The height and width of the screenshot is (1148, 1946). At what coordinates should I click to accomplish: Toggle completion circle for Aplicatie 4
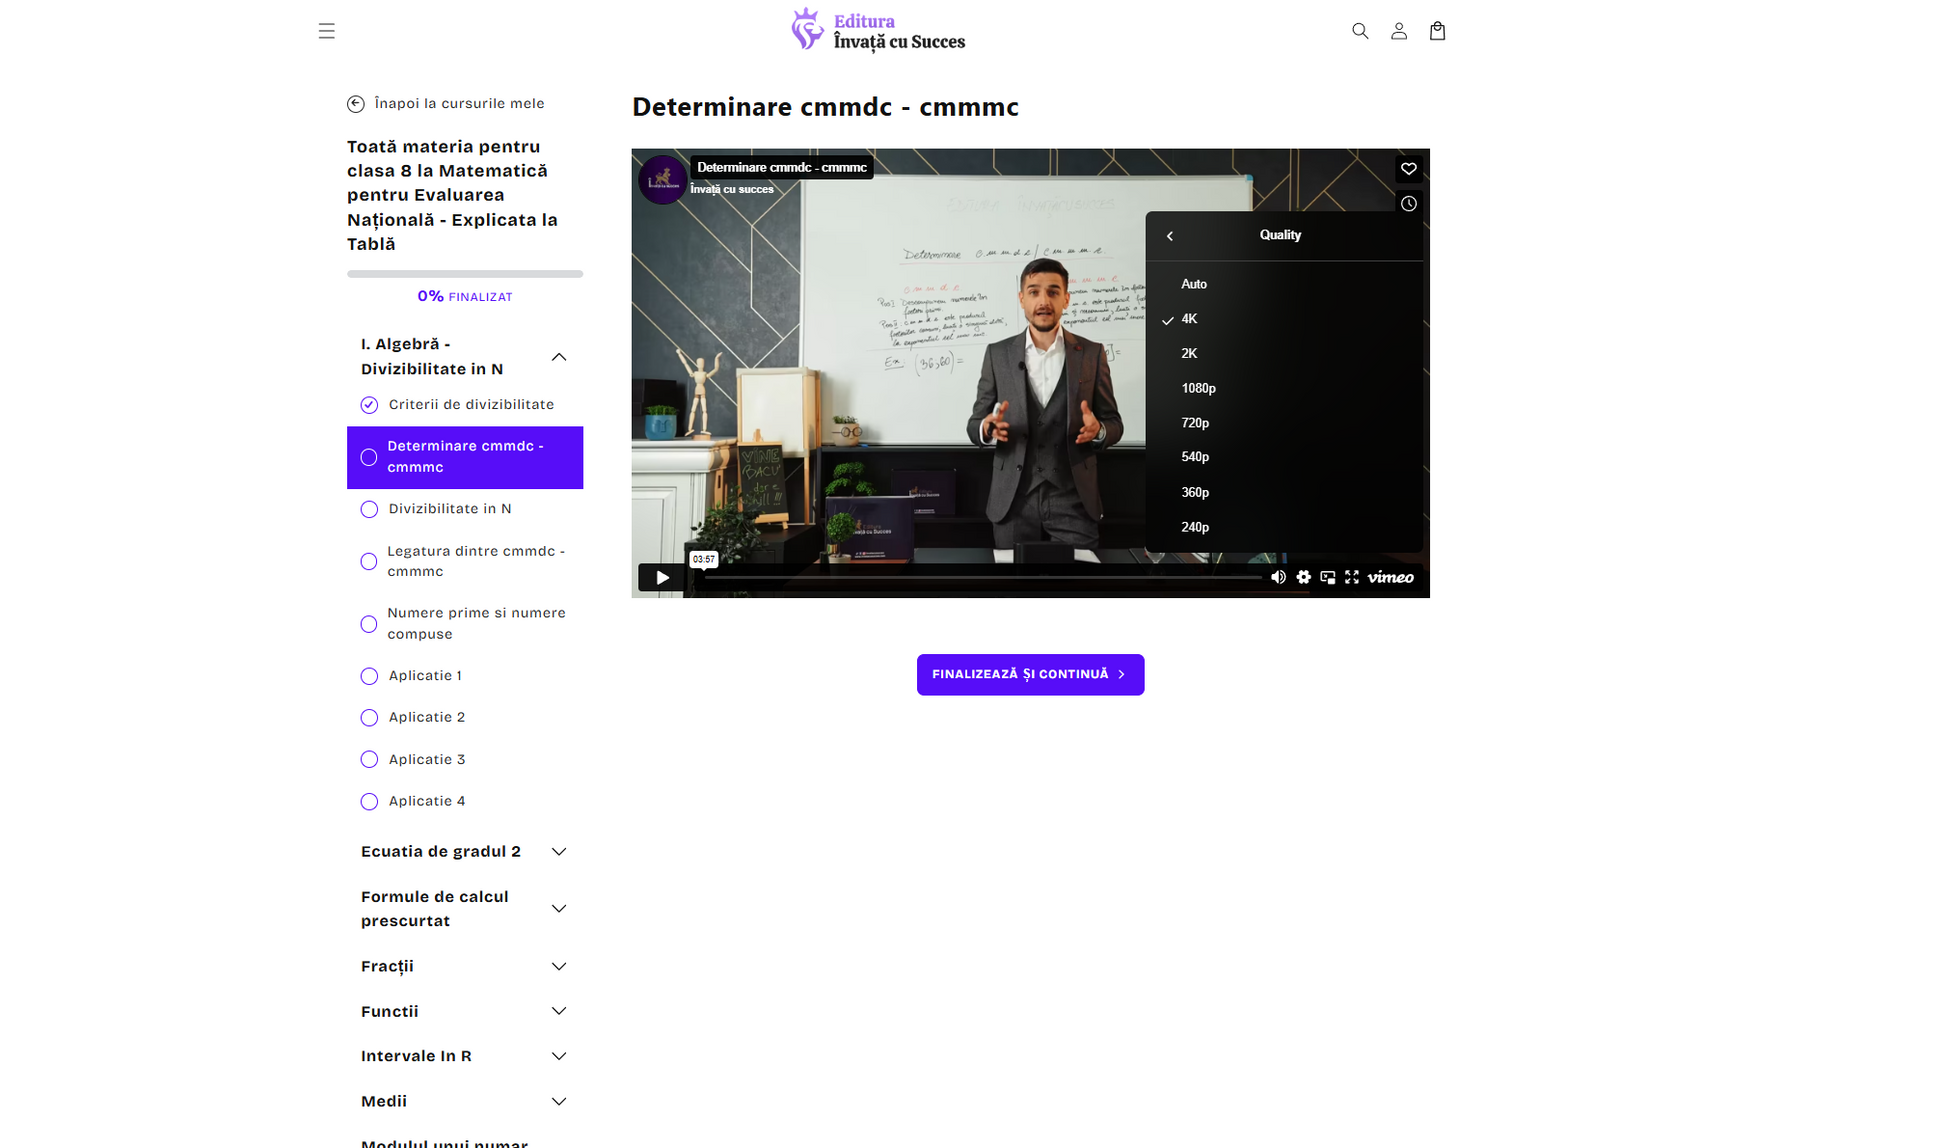[x=369, y=801]
